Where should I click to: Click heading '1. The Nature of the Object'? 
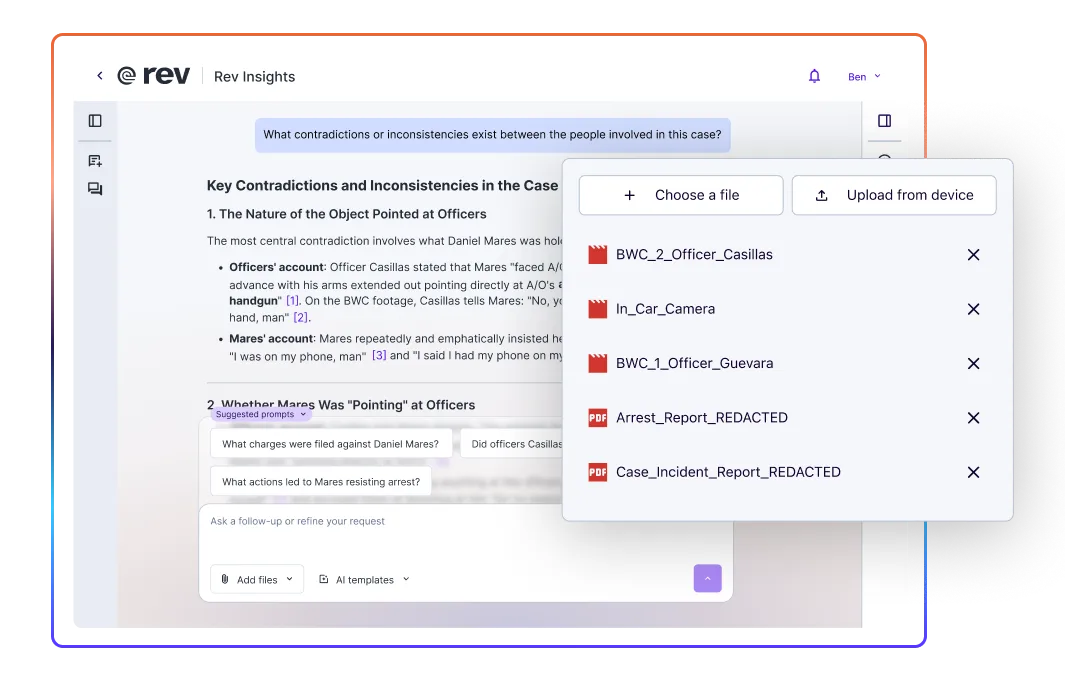pyautogui.click(x=346, y=214)
